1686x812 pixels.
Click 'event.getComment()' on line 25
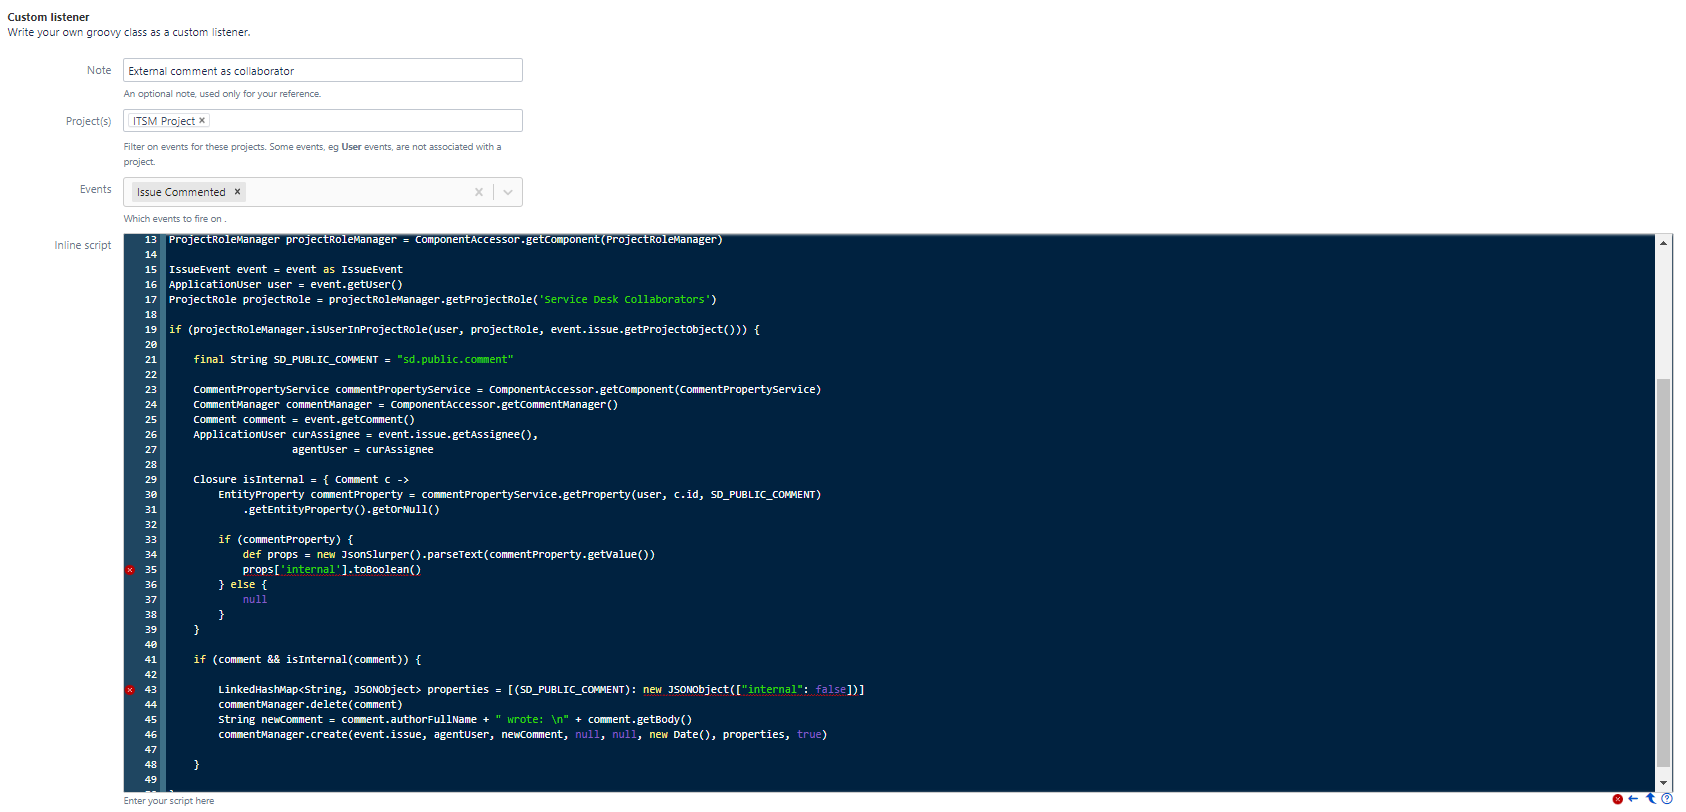point(359,420)
